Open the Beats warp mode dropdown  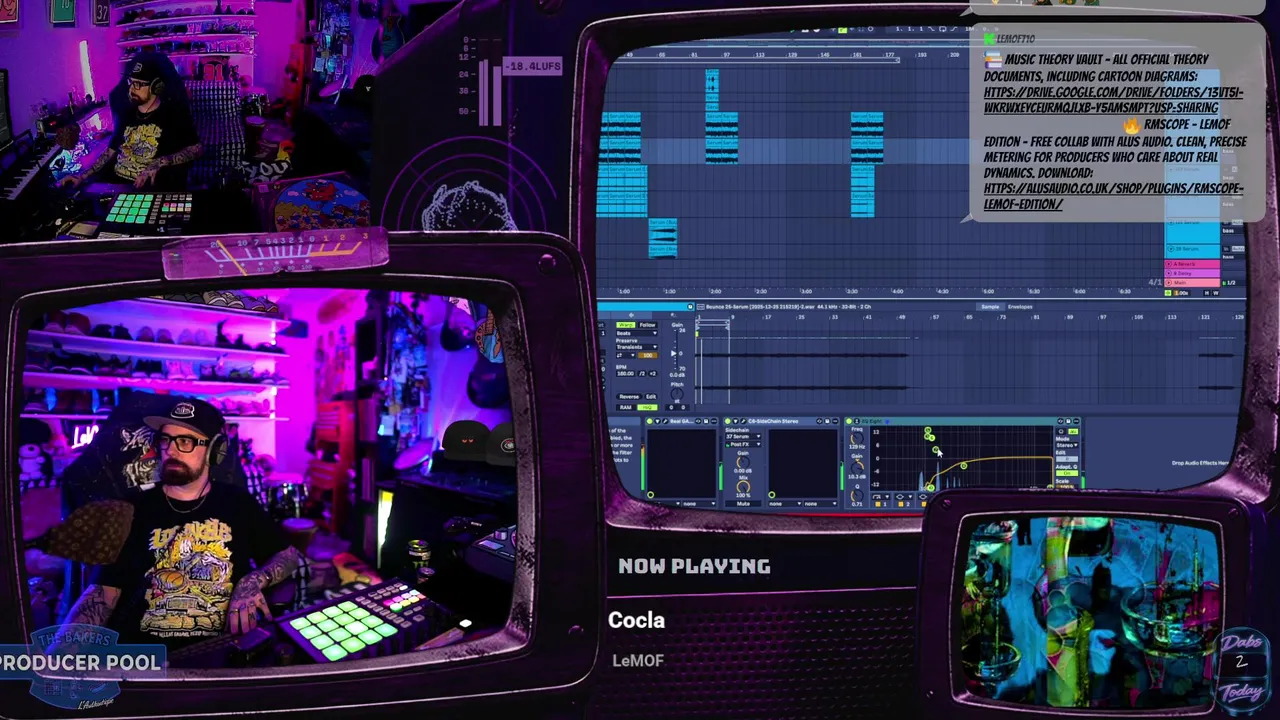(637, 333)
